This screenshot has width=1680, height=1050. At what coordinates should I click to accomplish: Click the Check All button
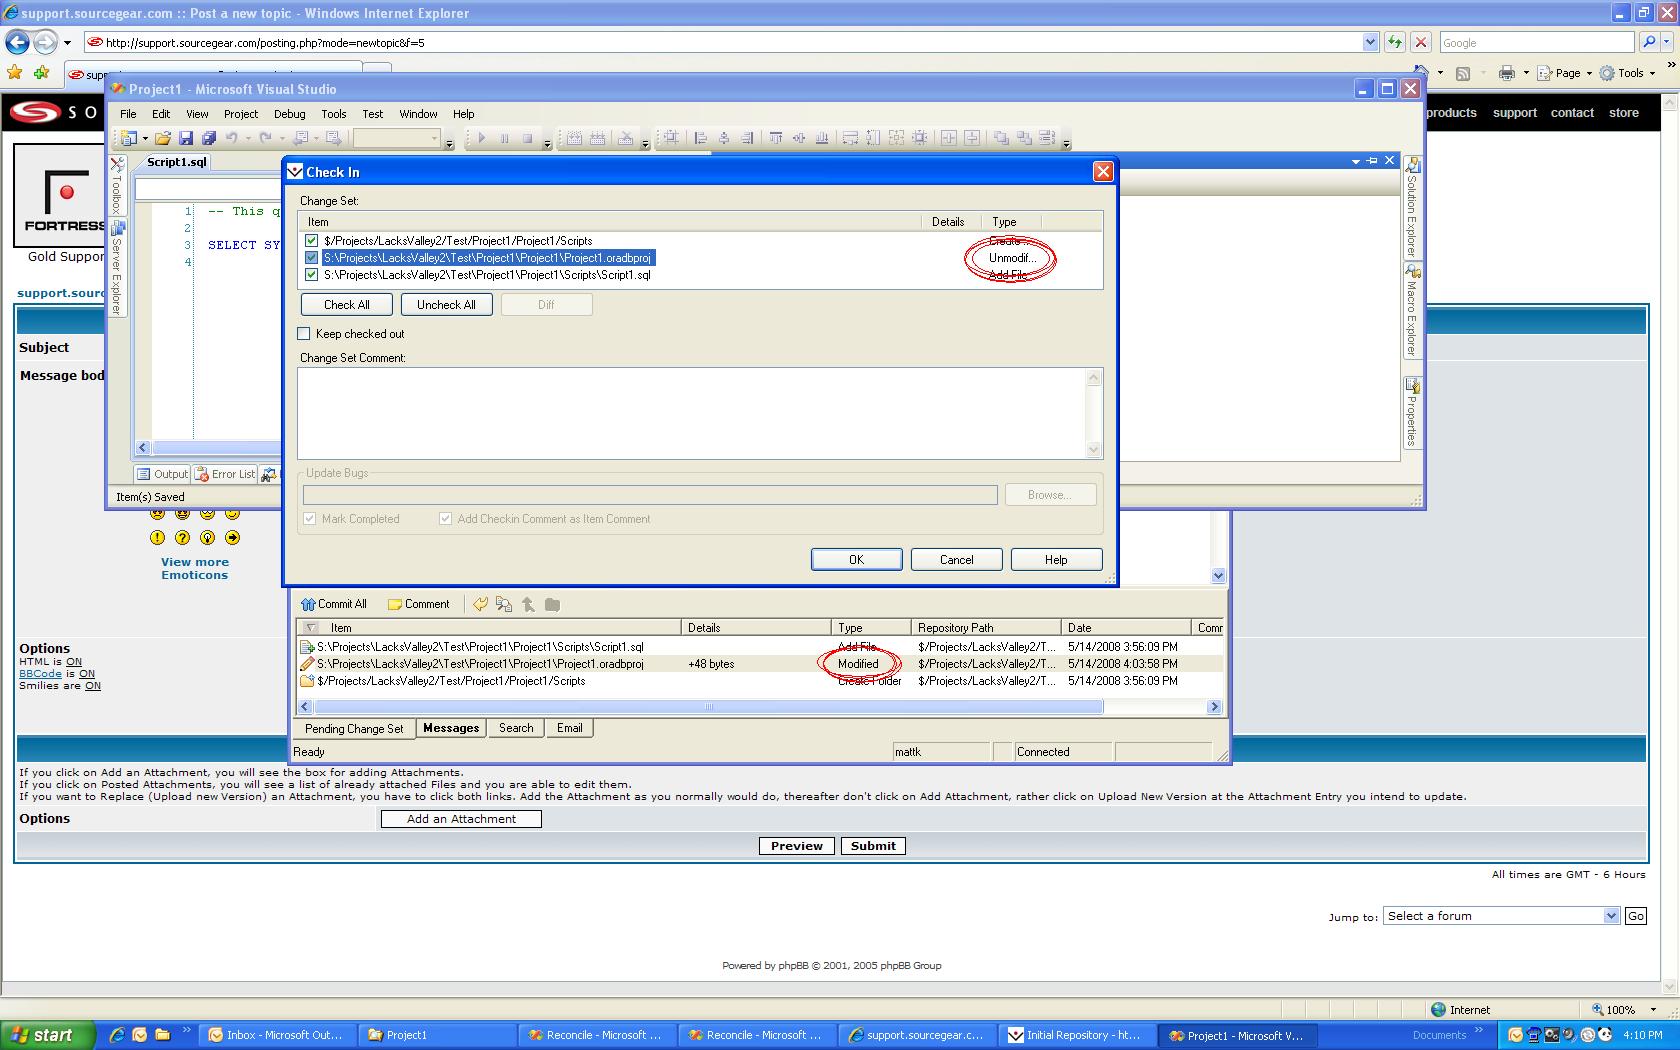347,305
